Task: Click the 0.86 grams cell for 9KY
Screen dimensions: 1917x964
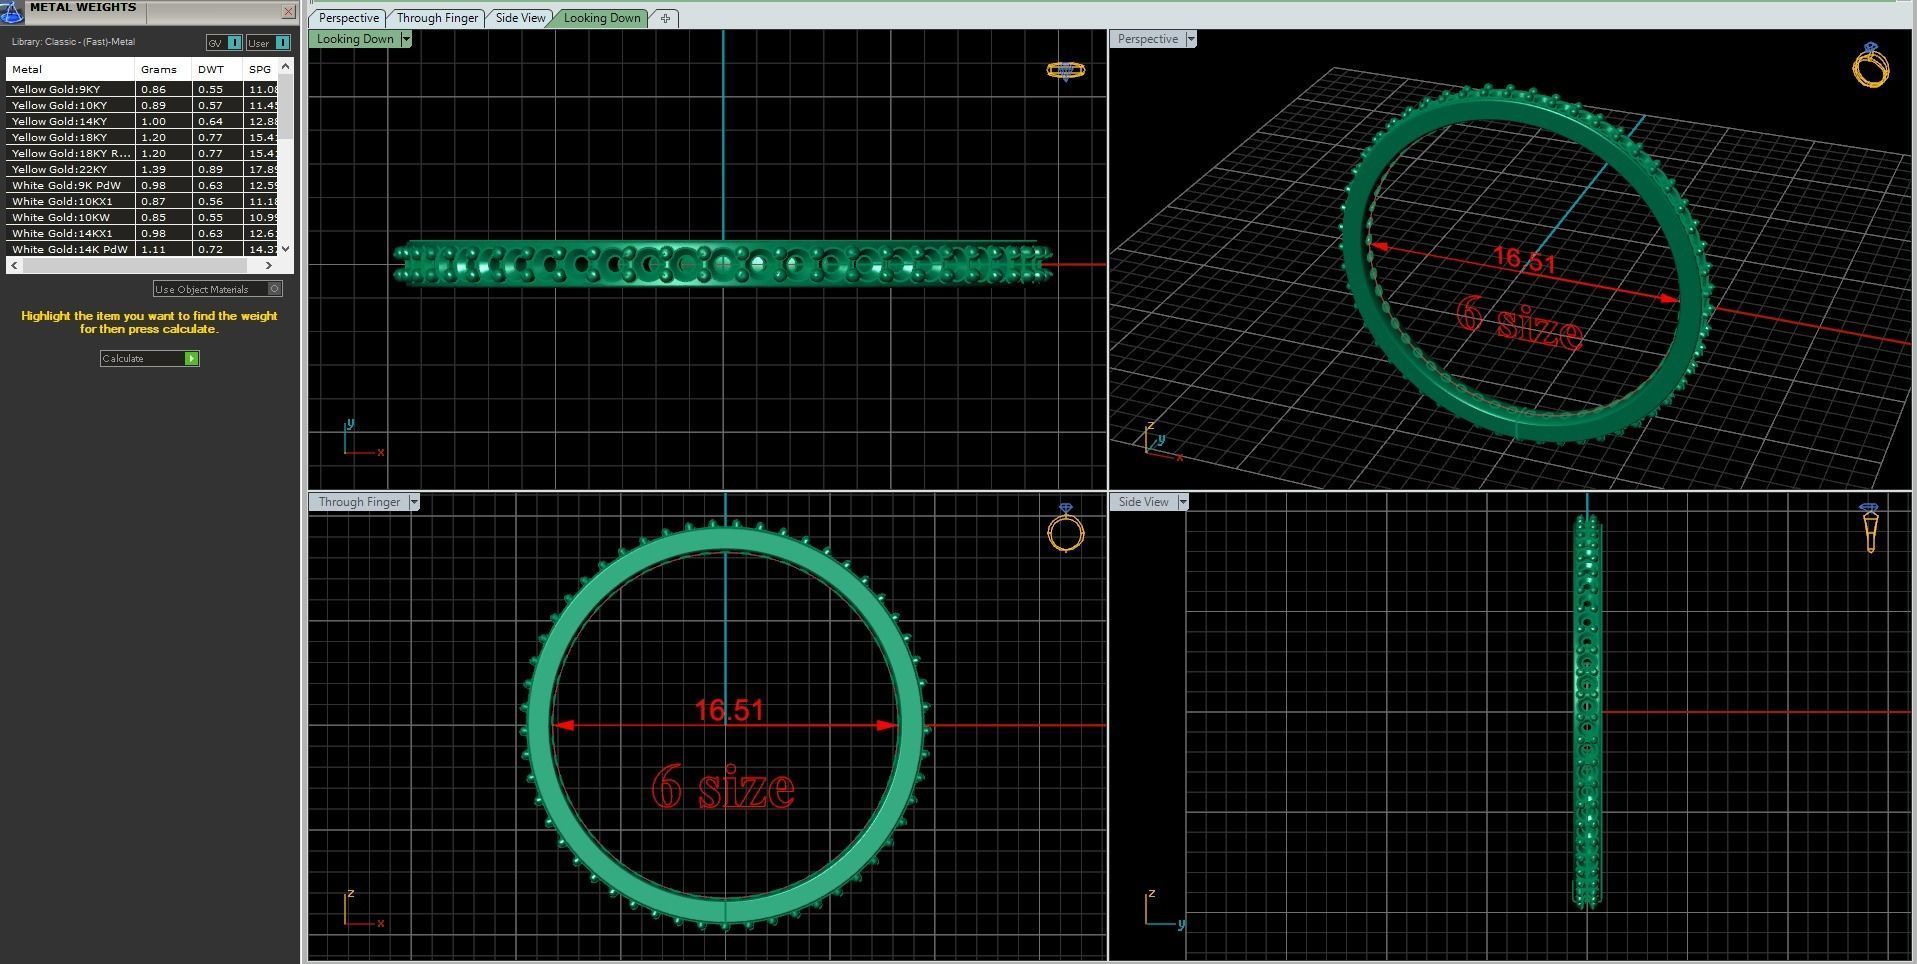Action: (163, 89)
